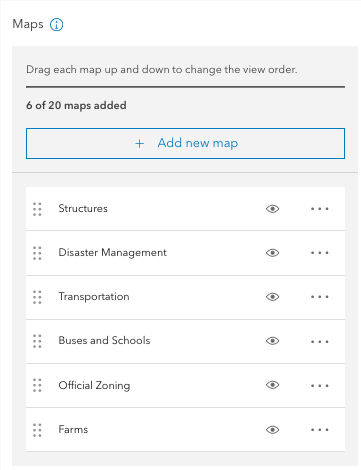Open more options for Buses and Schools
This screenshot has width=361, height=470.
[x=320, y=342]
